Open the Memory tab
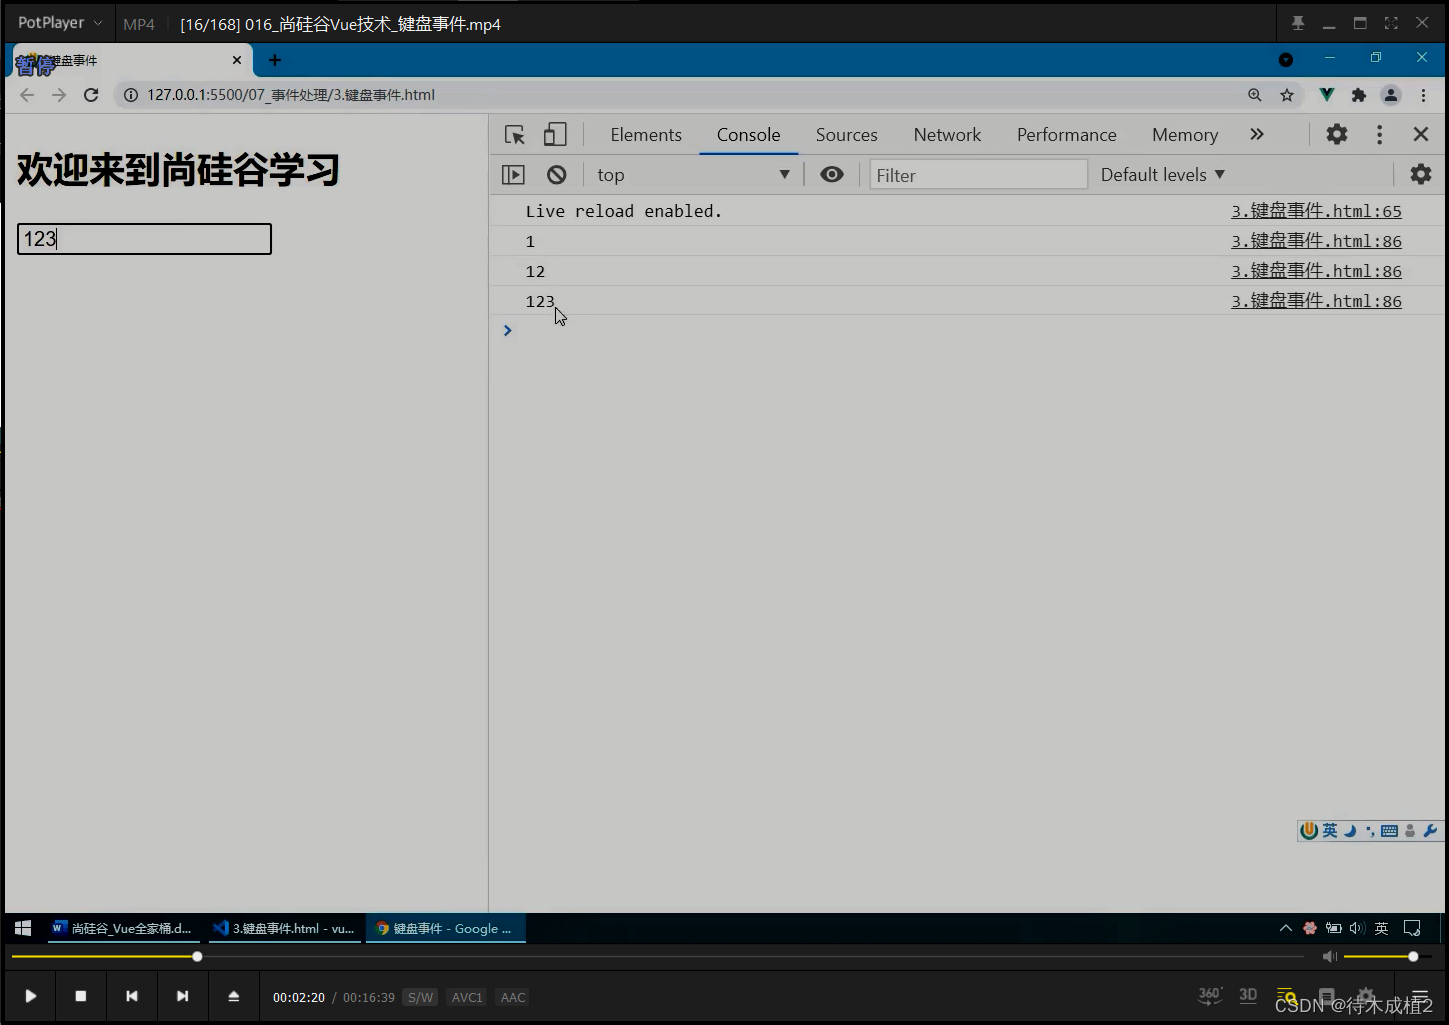Image resolution: width=1449 pixels, height=1025 pixels. pyautogui.click(x=1185, y=135)
